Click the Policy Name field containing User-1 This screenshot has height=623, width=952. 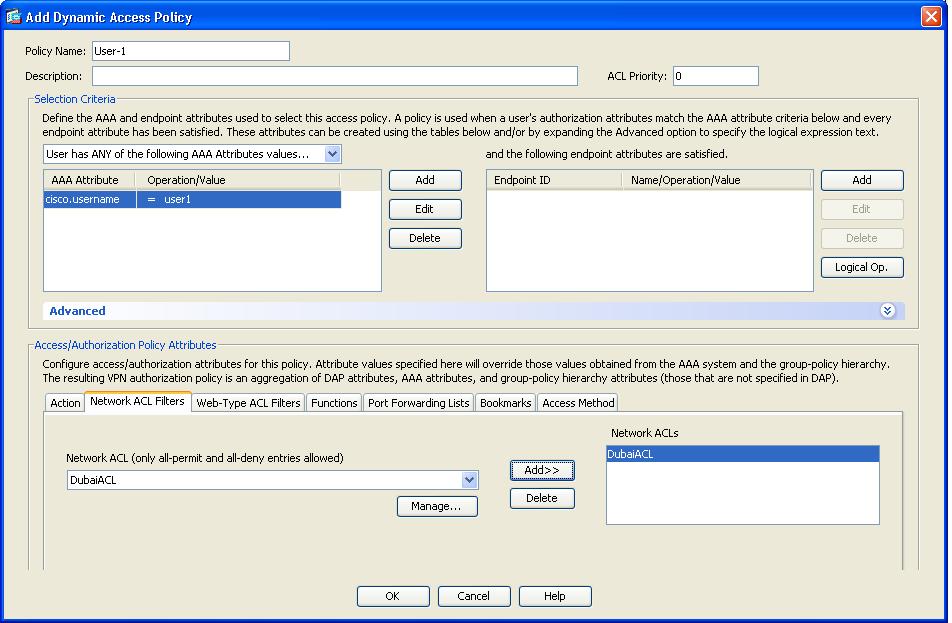coord(191,51)
